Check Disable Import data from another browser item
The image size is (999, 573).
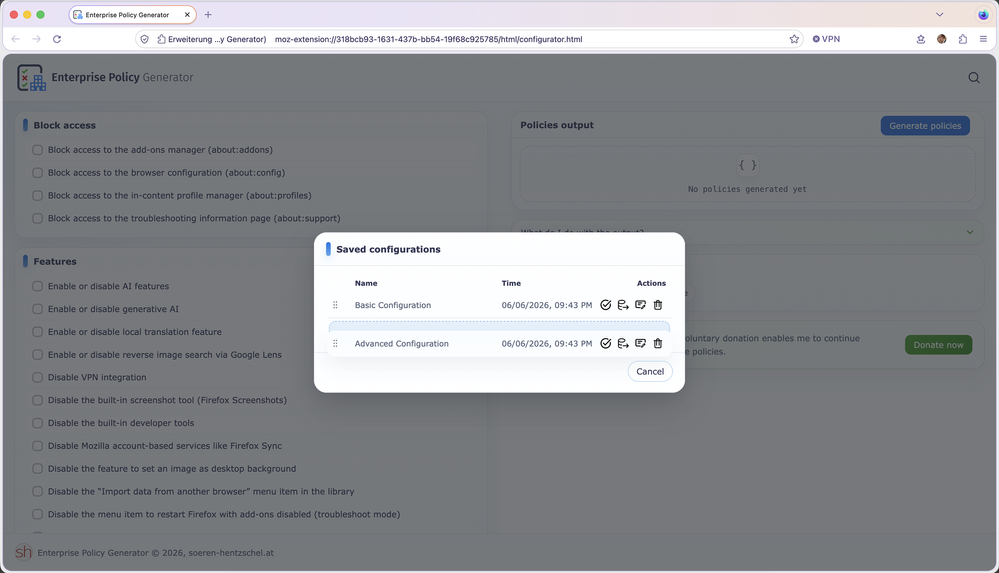pos(38,491)
